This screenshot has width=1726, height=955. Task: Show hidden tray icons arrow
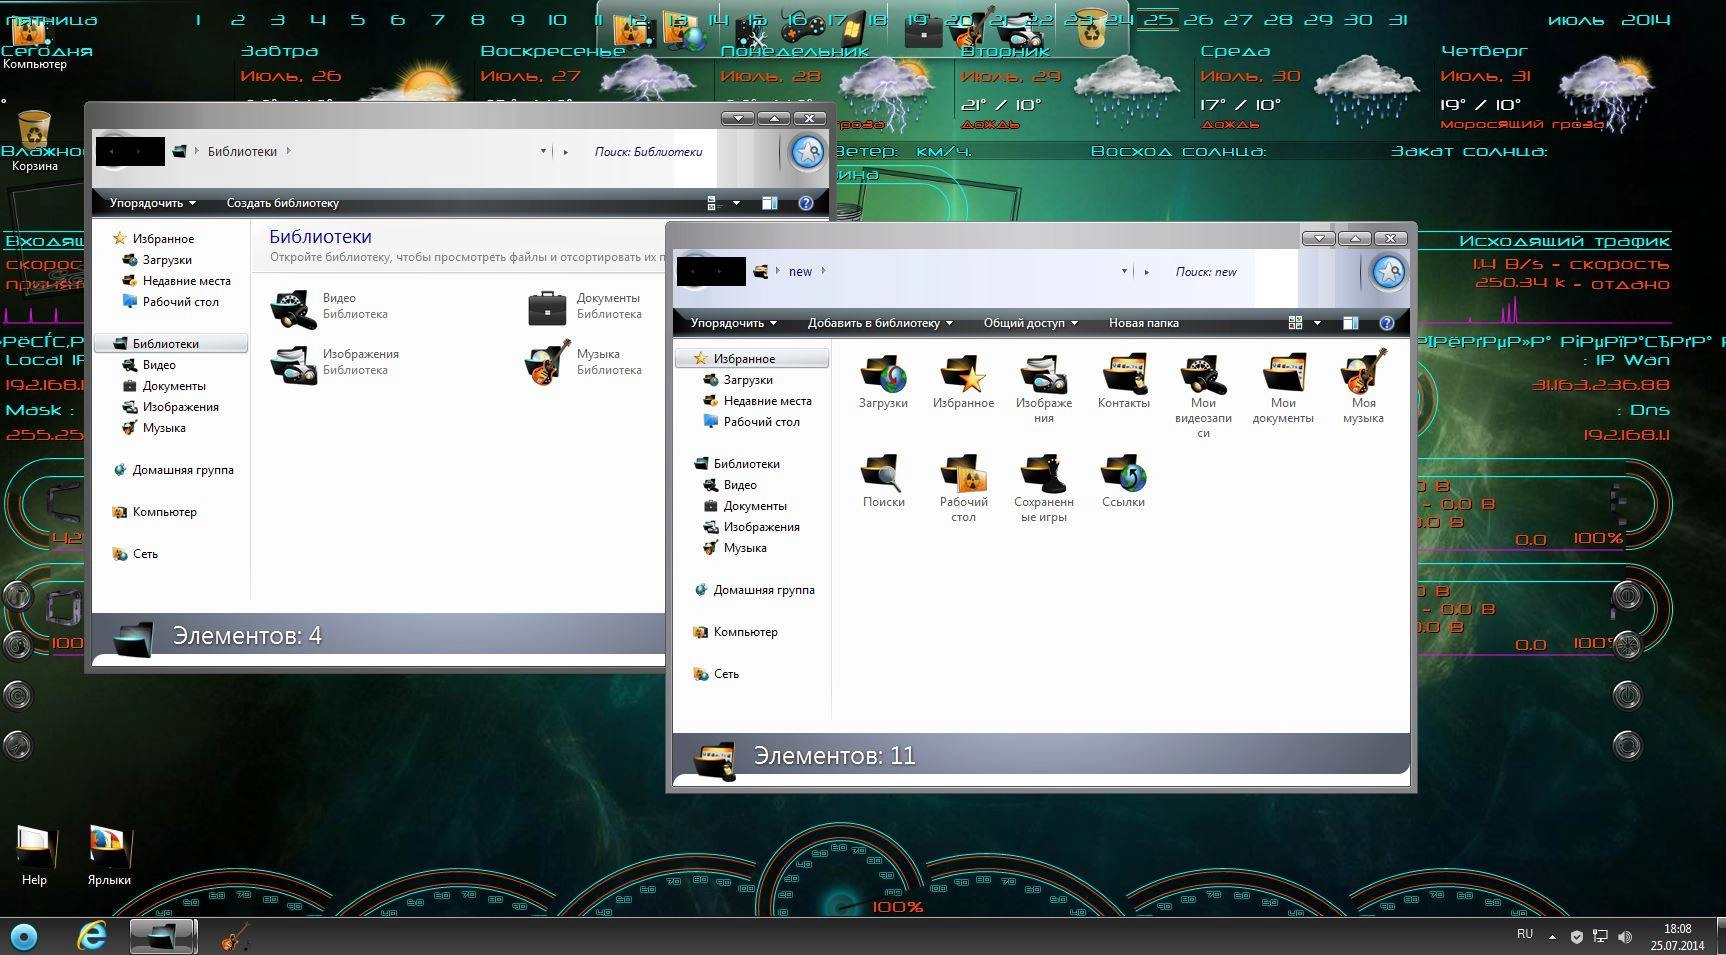pyautogui.click(x=1552, y=937)
